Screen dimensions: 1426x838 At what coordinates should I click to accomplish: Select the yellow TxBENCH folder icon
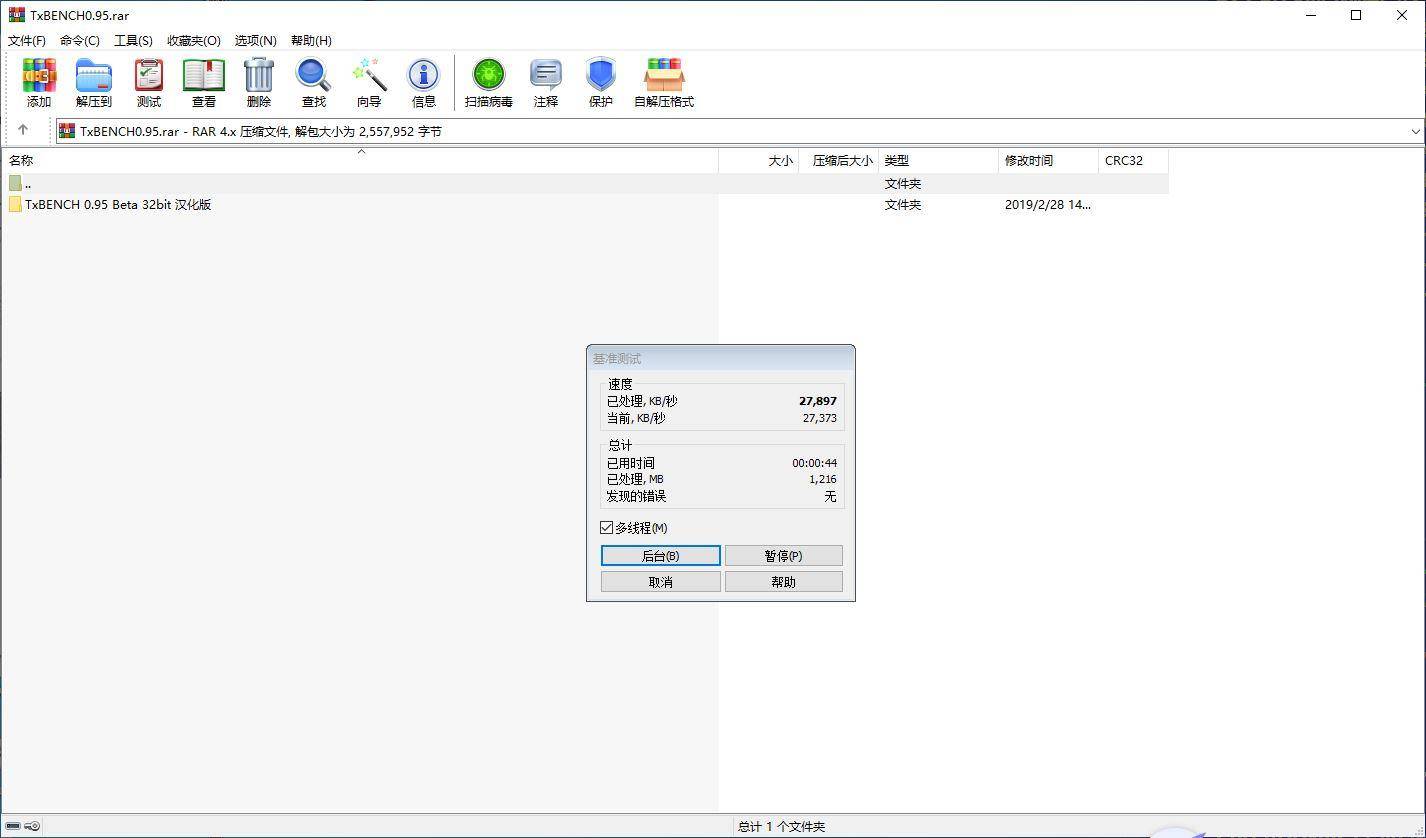tap(15, 204)
